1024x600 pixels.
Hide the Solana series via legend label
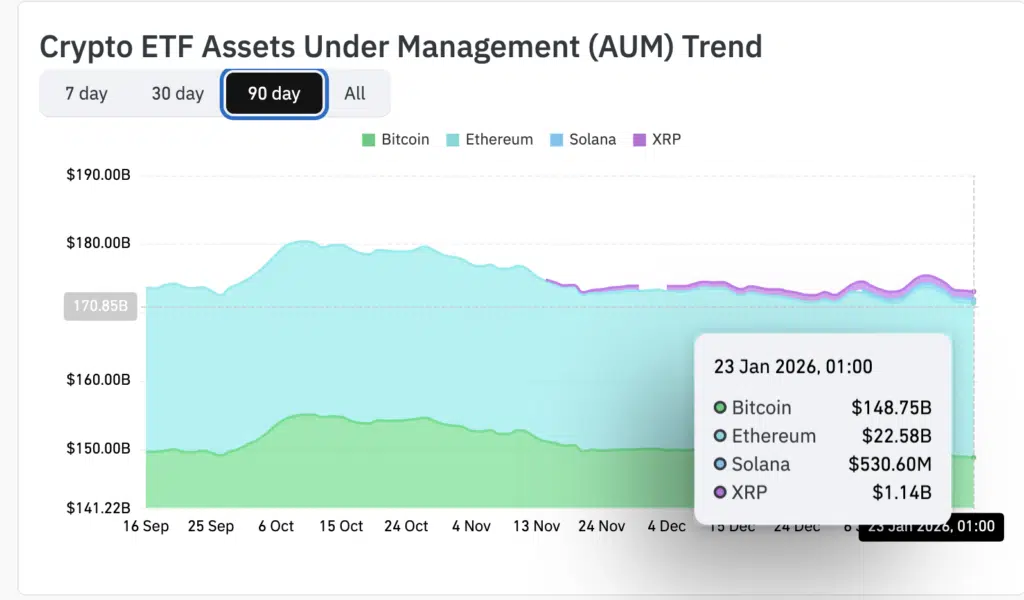[x=592, y=140]
